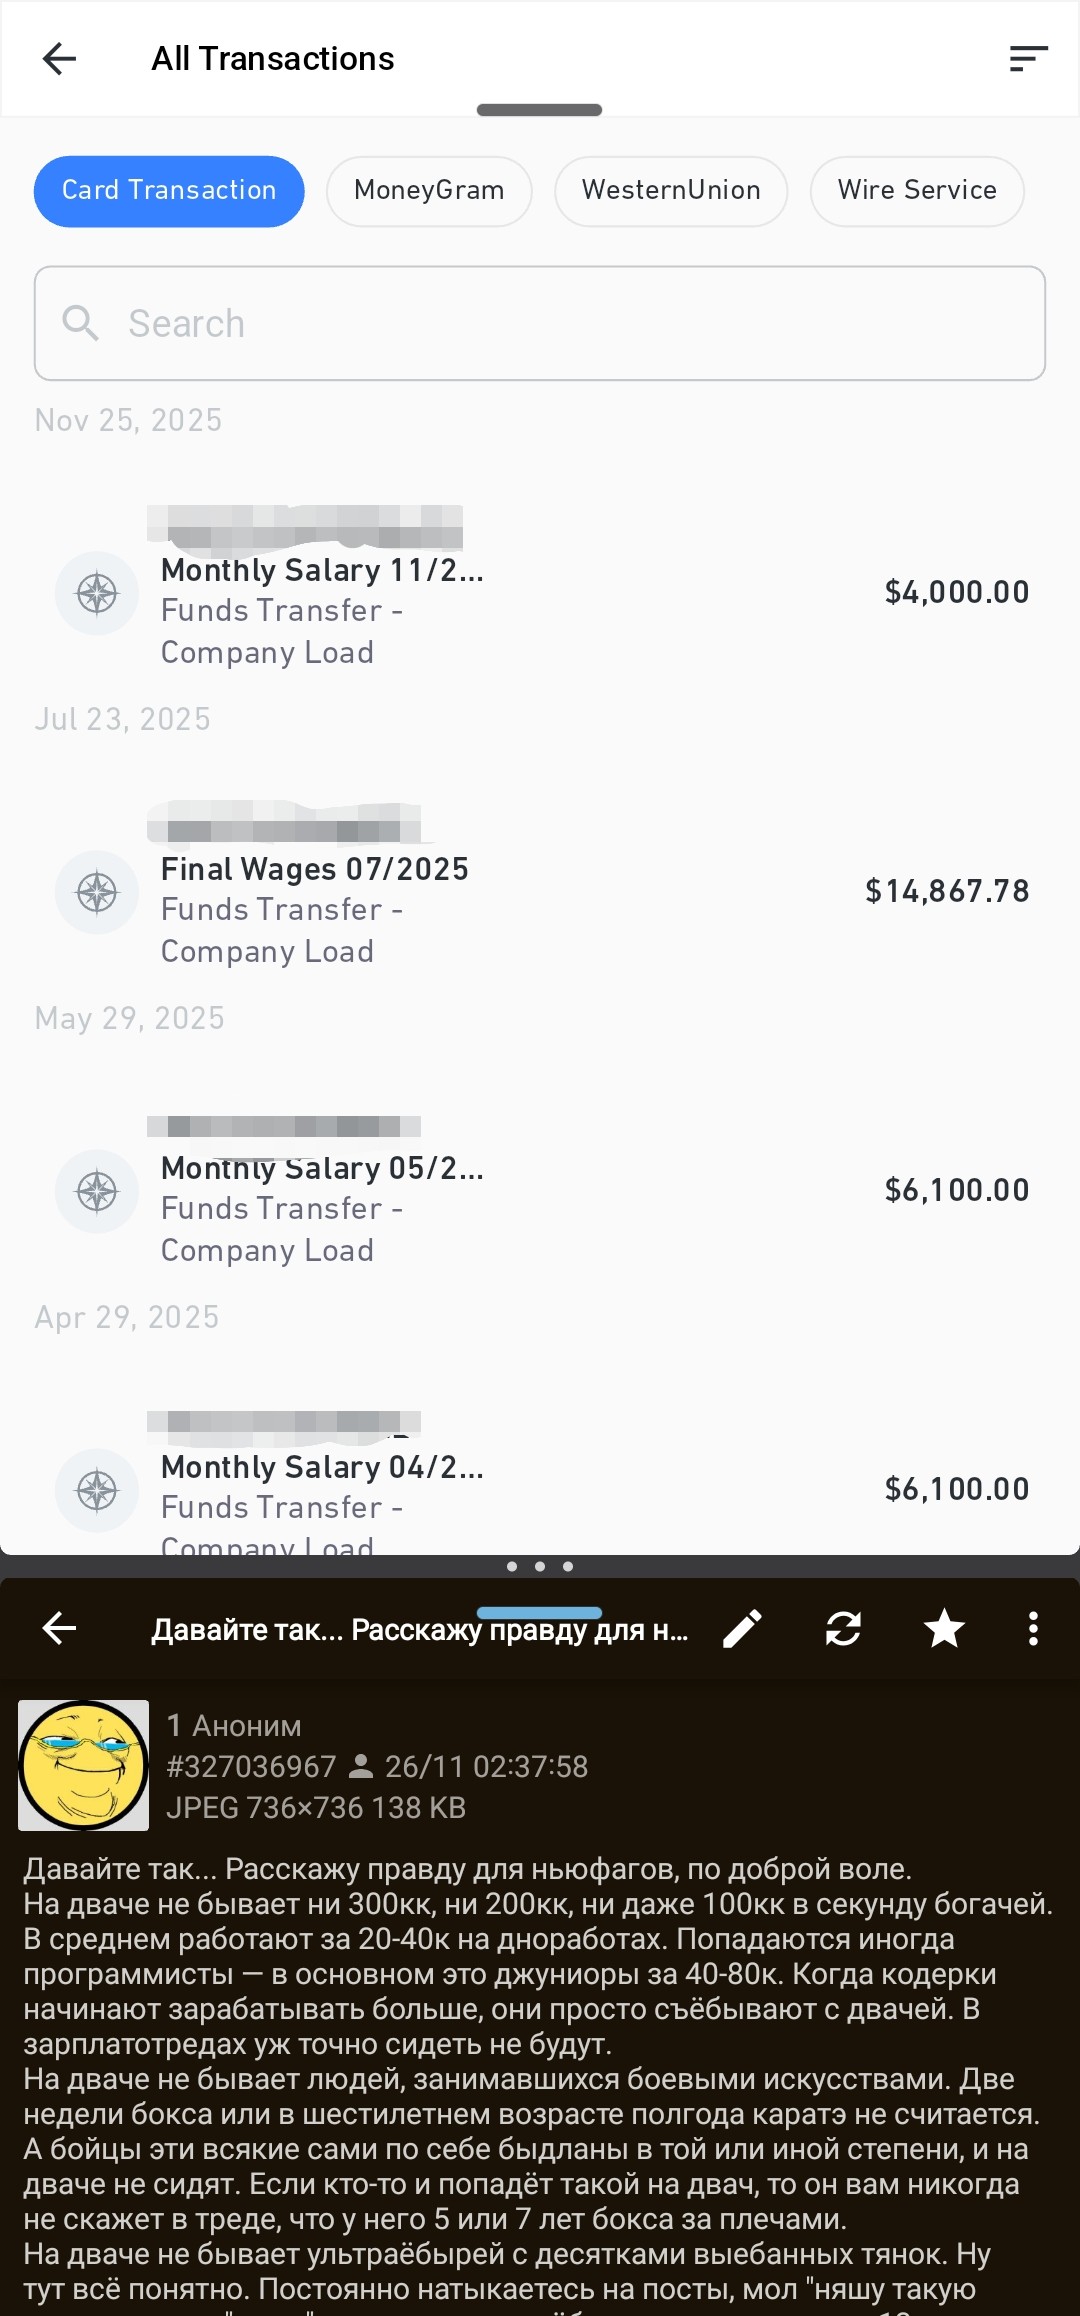The height and width of the screenshot is (2316, 1080).
Task: Refresh the forum thread
Action: (x=843, y=1629)
